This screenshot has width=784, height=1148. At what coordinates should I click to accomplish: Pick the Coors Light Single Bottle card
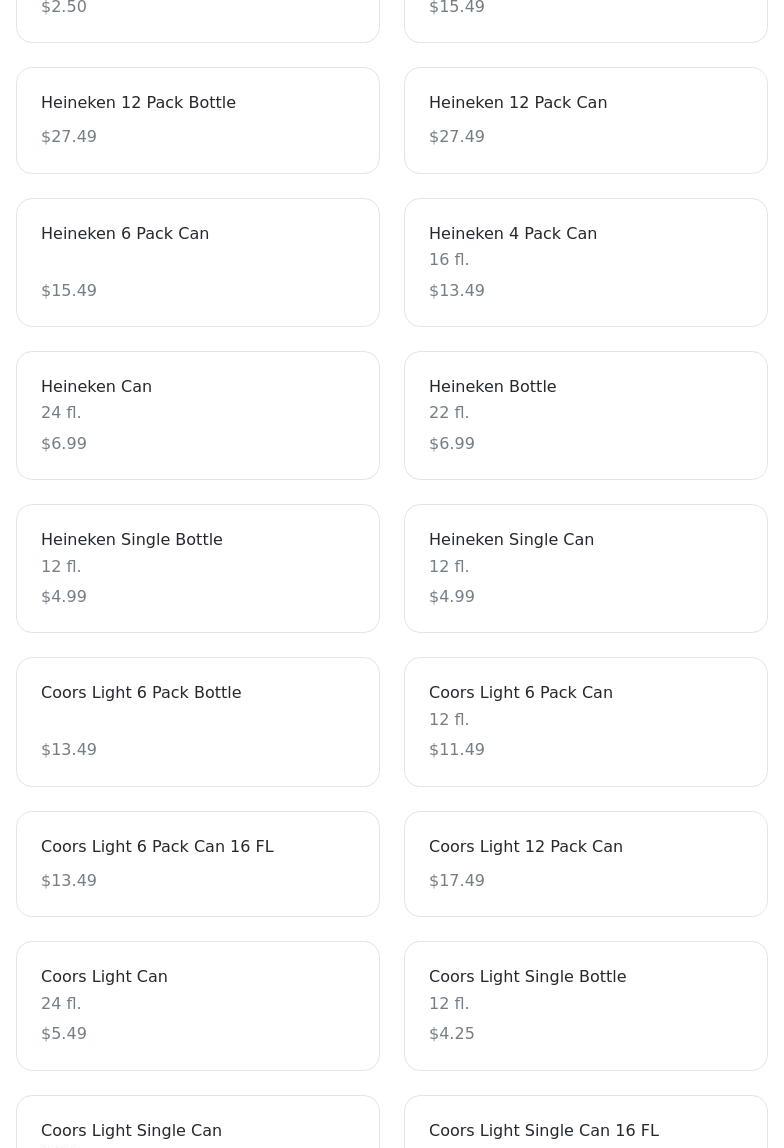pos(586,1005)
